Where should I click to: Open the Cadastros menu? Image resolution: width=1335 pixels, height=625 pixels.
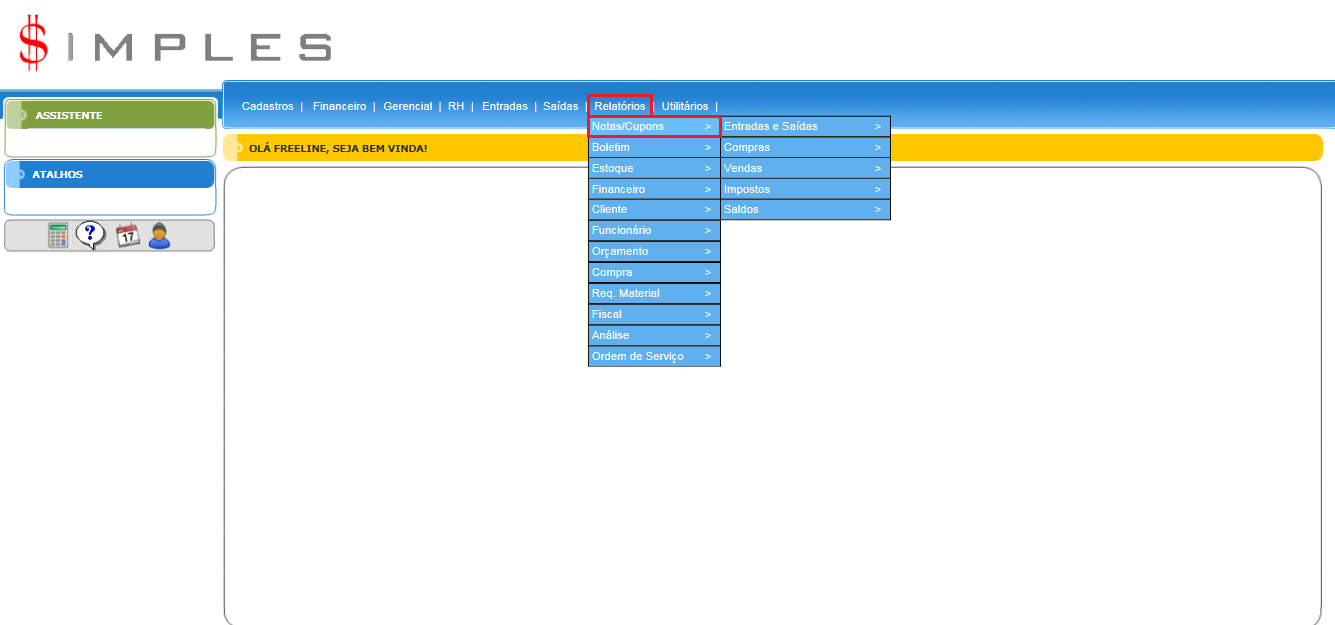tap(267, 106)
